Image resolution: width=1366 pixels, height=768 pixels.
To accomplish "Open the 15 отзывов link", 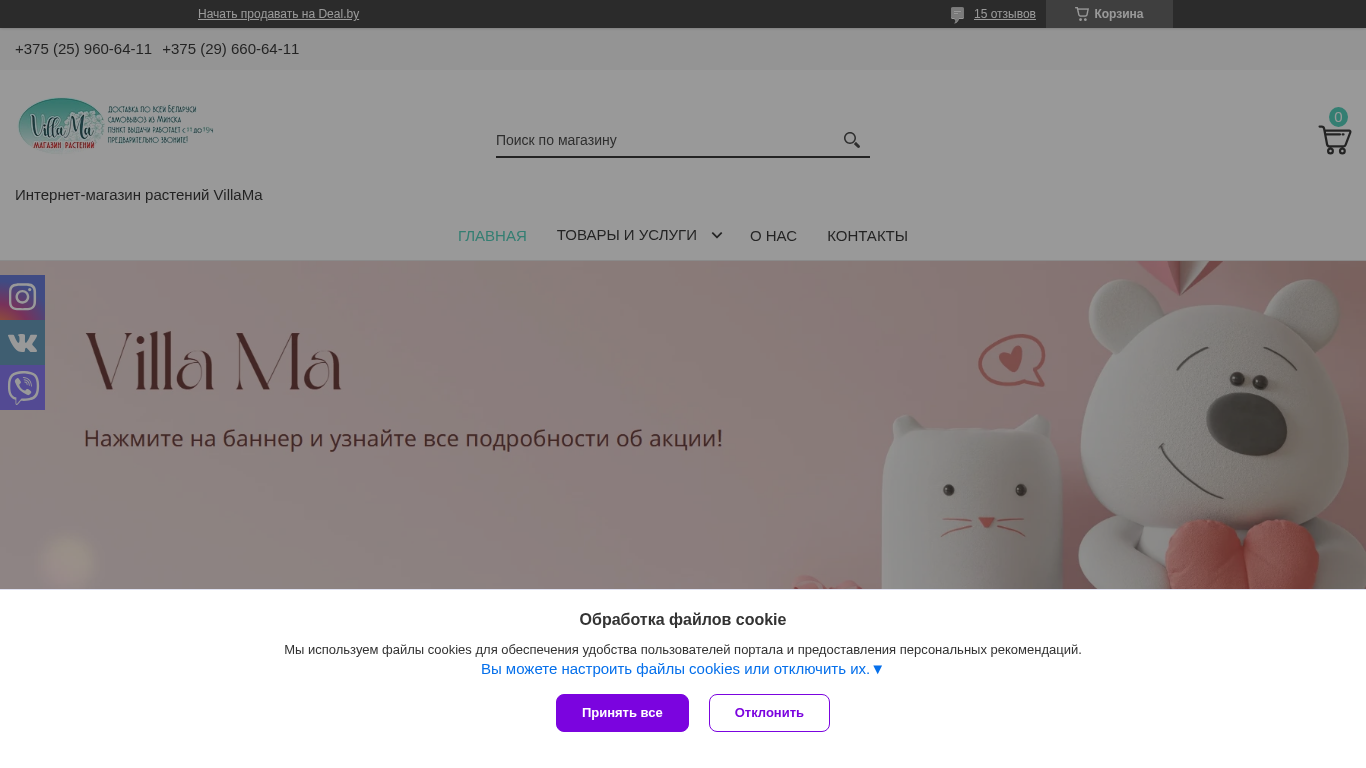I will click(1005, 14).
